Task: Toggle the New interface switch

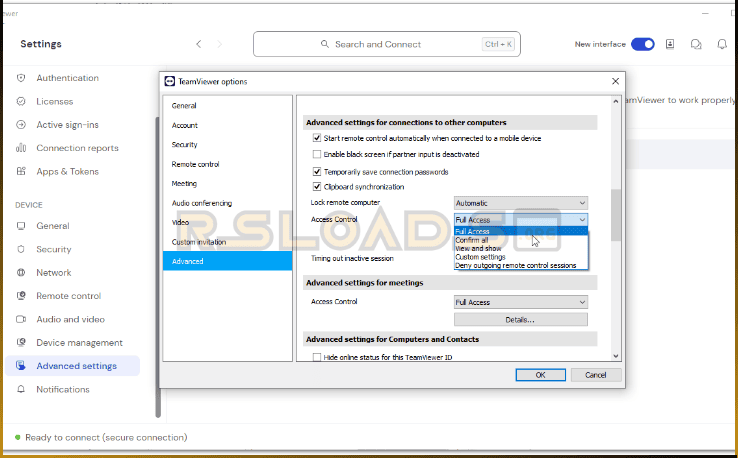Action: pyautogui.click(x=643, y=44)
